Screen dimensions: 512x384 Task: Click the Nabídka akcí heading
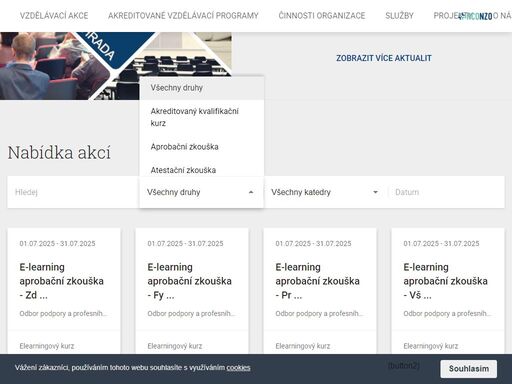coord(59,153)
